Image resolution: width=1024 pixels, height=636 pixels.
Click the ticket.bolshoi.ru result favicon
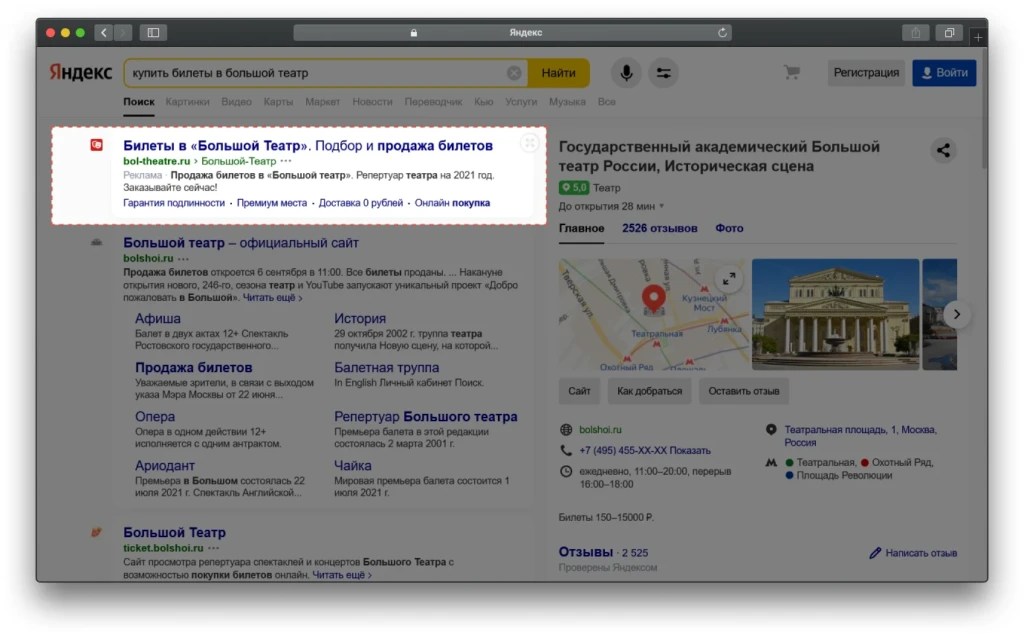tap(97, 532)
